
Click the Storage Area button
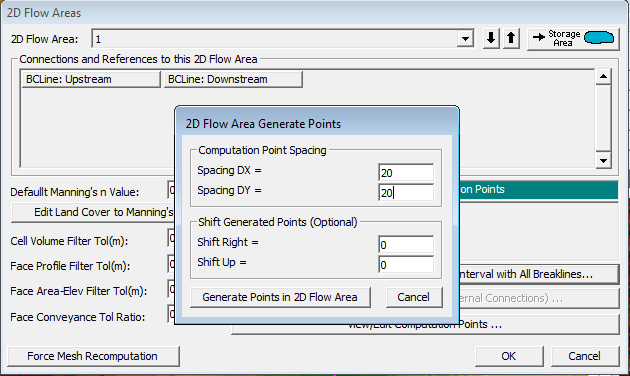tap(573, 39)
